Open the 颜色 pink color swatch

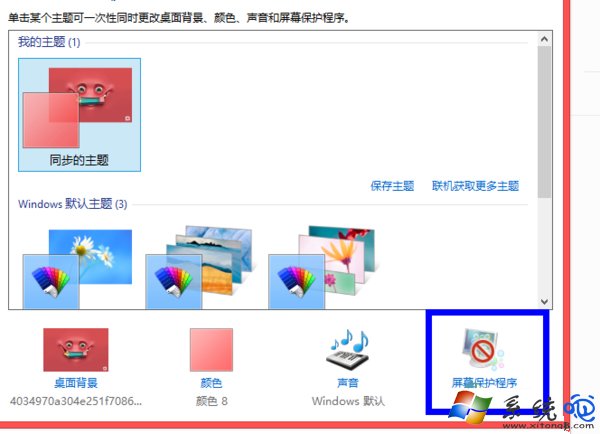pos(211,350)
